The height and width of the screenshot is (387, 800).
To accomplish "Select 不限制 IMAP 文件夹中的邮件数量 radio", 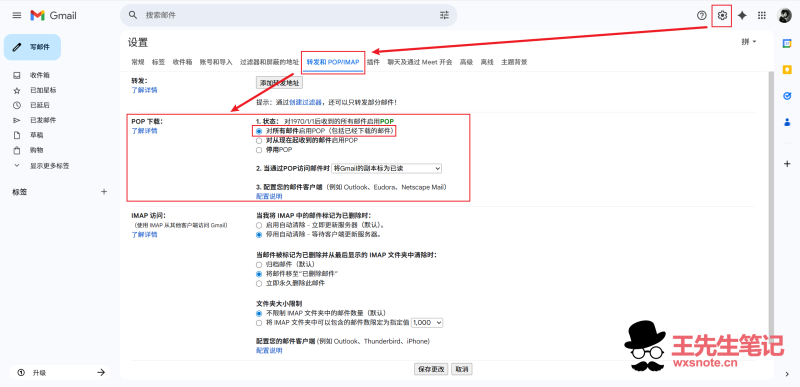I will tap(259, 313).
